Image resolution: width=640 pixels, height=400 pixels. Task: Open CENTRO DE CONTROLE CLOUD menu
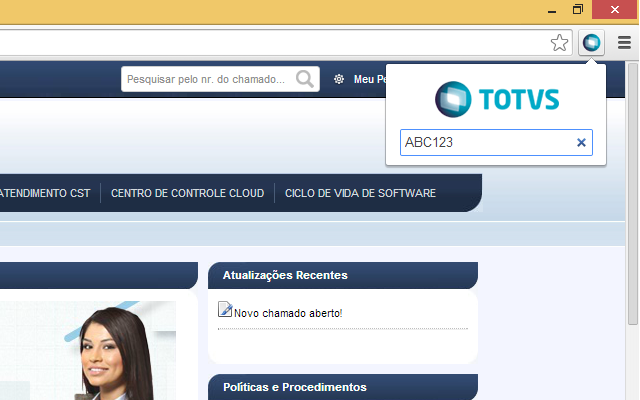tap(187, 193)
